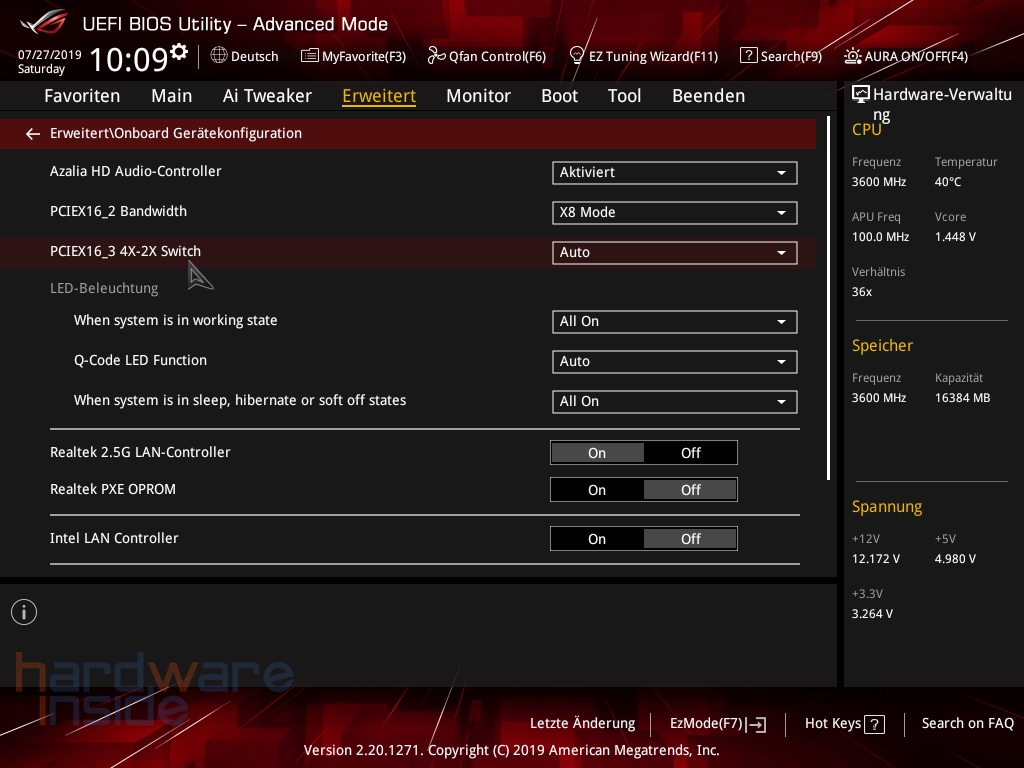The width and height of the screenshot is (1024, 768).
Task: Click the 07/27/2019 date text
Action: pos(50,55)
